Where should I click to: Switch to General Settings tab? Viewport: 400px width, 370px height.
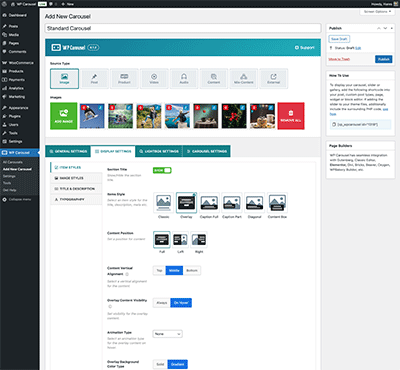point(68,151)
